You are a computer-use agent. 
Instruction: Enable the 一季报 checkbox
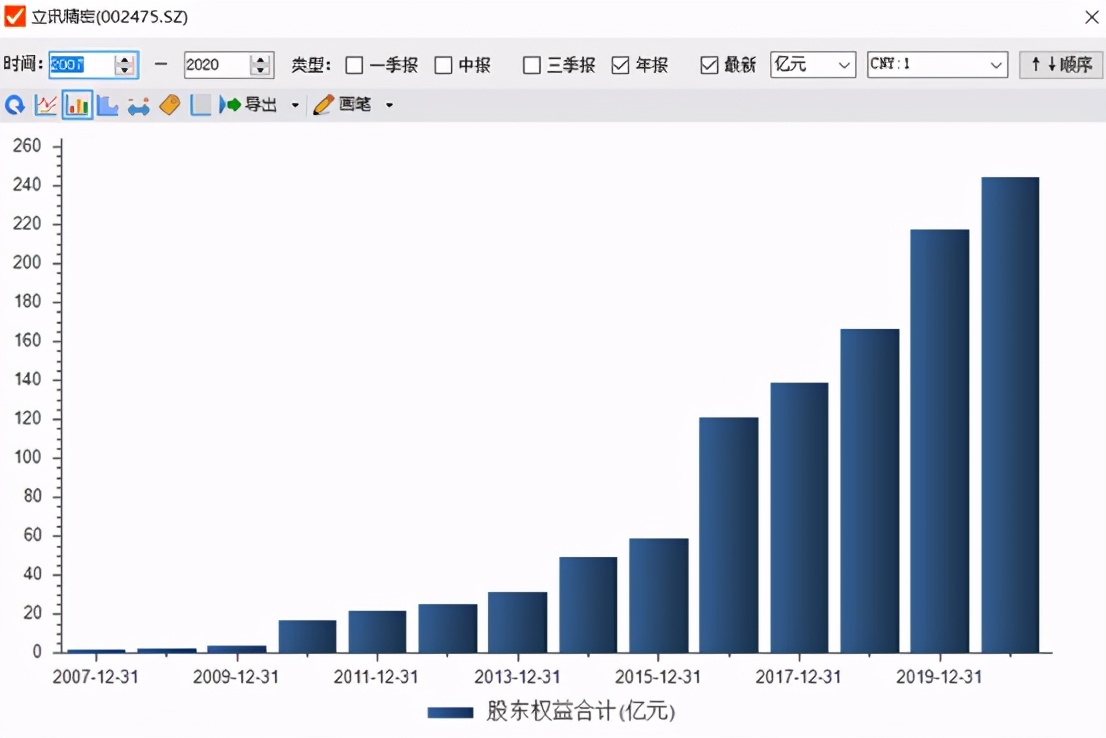[x=354, y=64]
